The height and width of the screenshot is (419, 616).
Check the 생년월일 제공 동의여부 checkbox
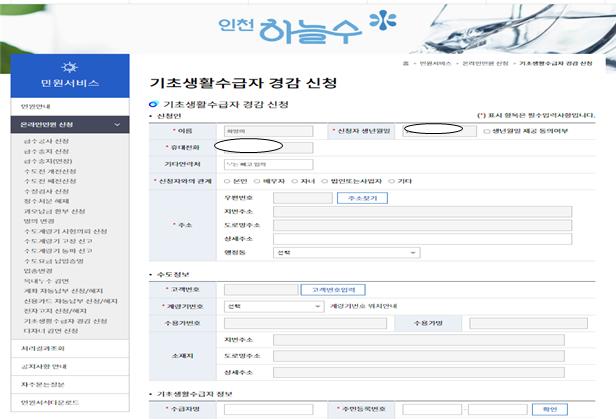tap(486, 131)
